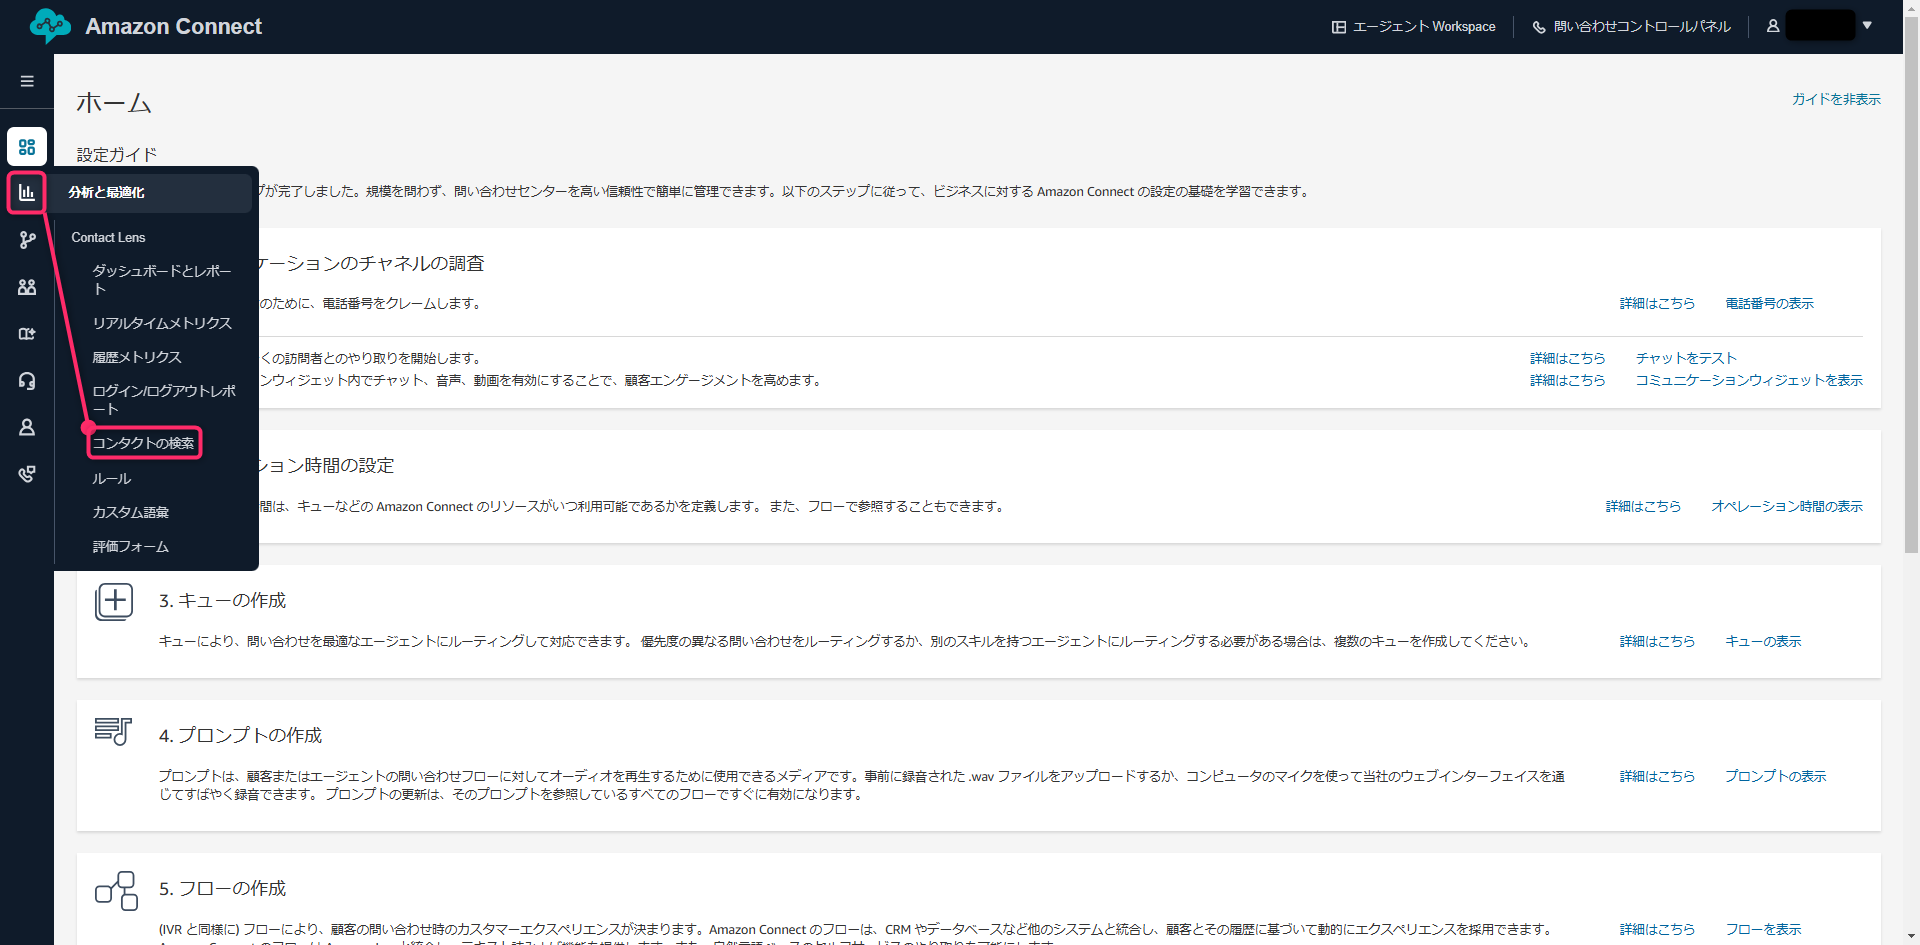Click the phone shield sidebar icon

tap(27, 474)
